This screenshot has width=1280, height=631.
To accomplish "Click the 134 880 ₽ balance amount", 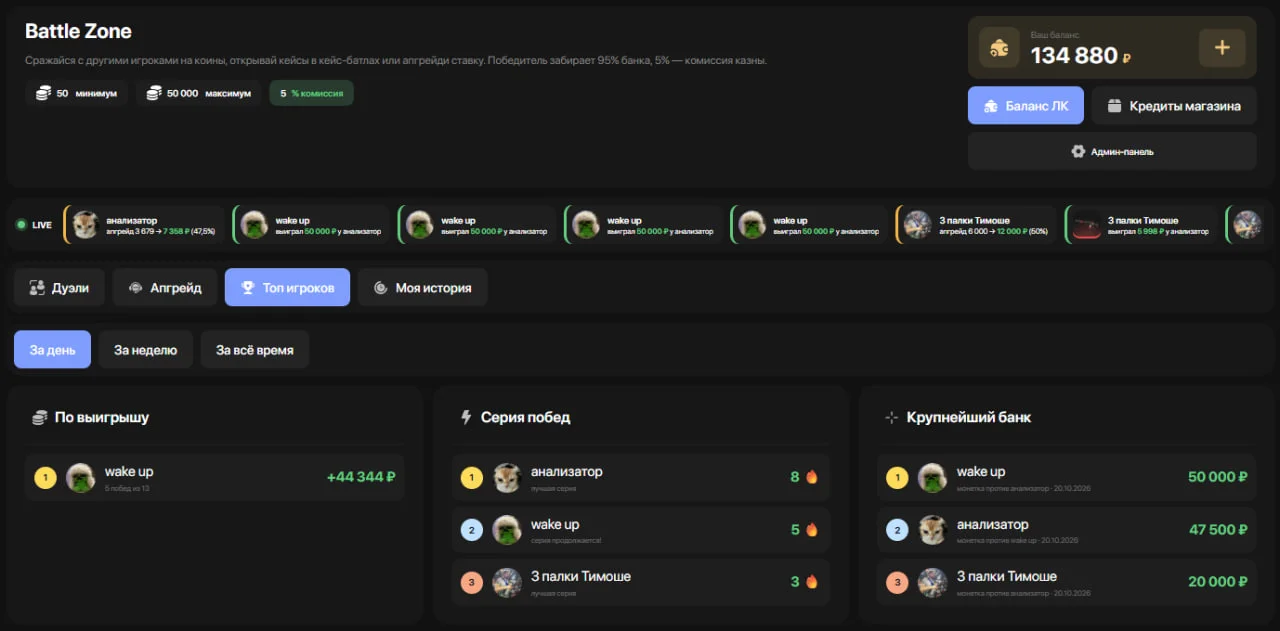I will (1081, 56).
